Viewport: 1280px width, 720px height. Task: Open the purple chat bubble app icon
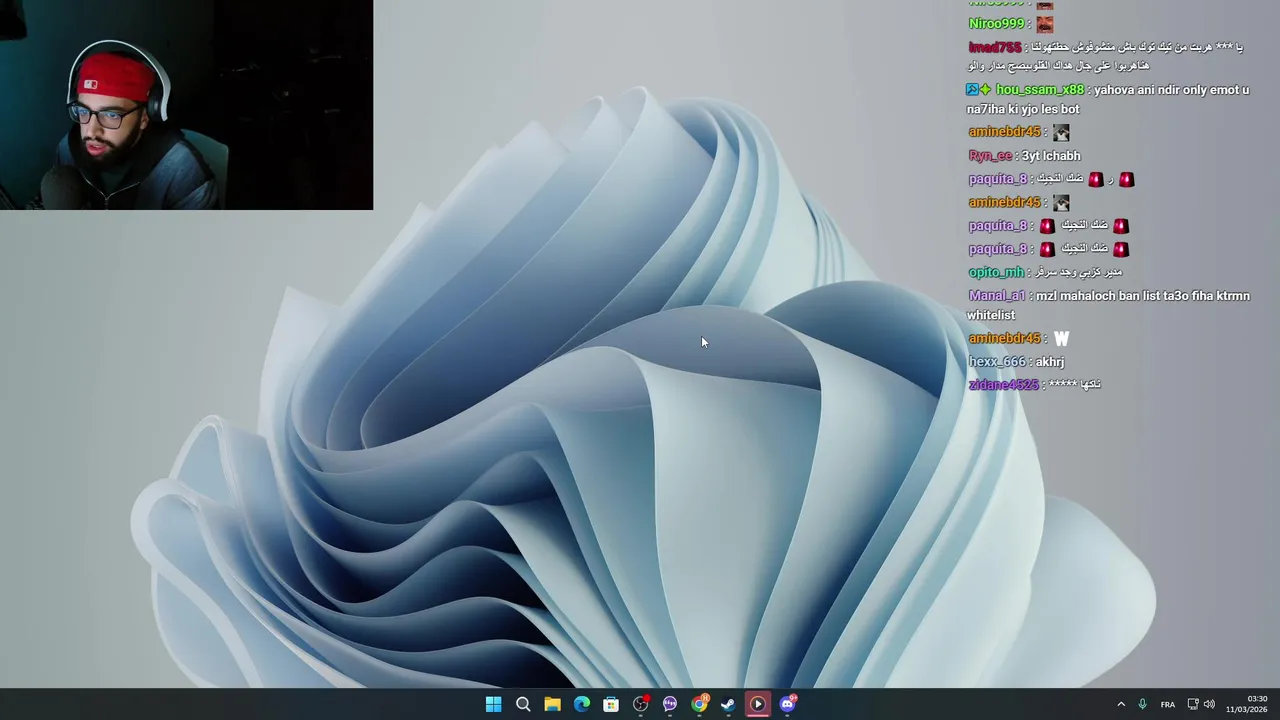(x=670, y=704)
